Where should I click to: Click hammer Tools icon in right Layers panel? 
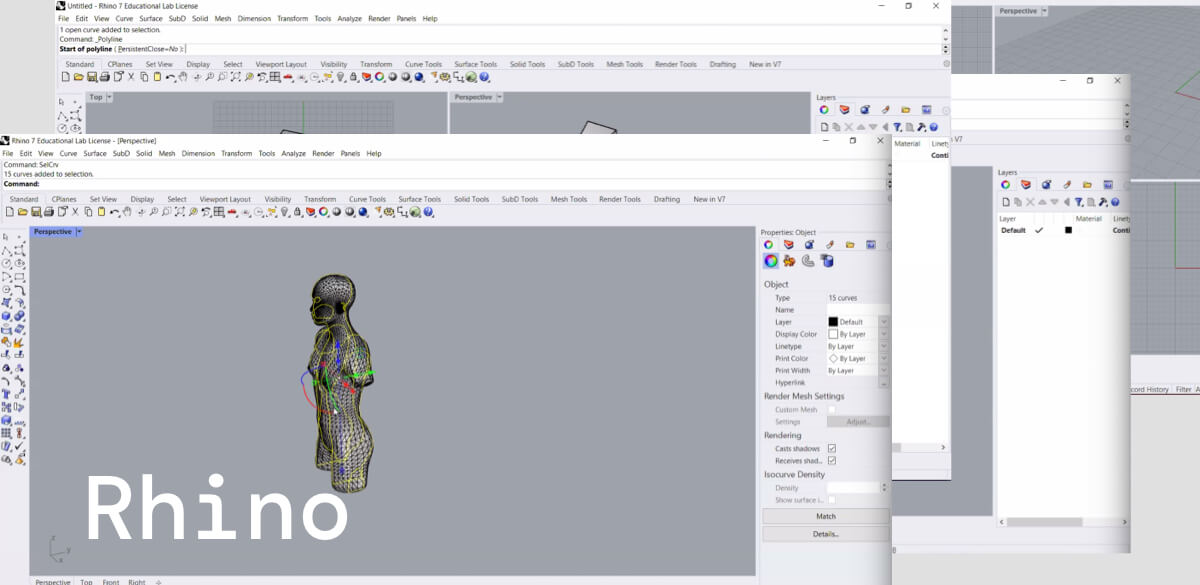click(x=1101, y=202)
